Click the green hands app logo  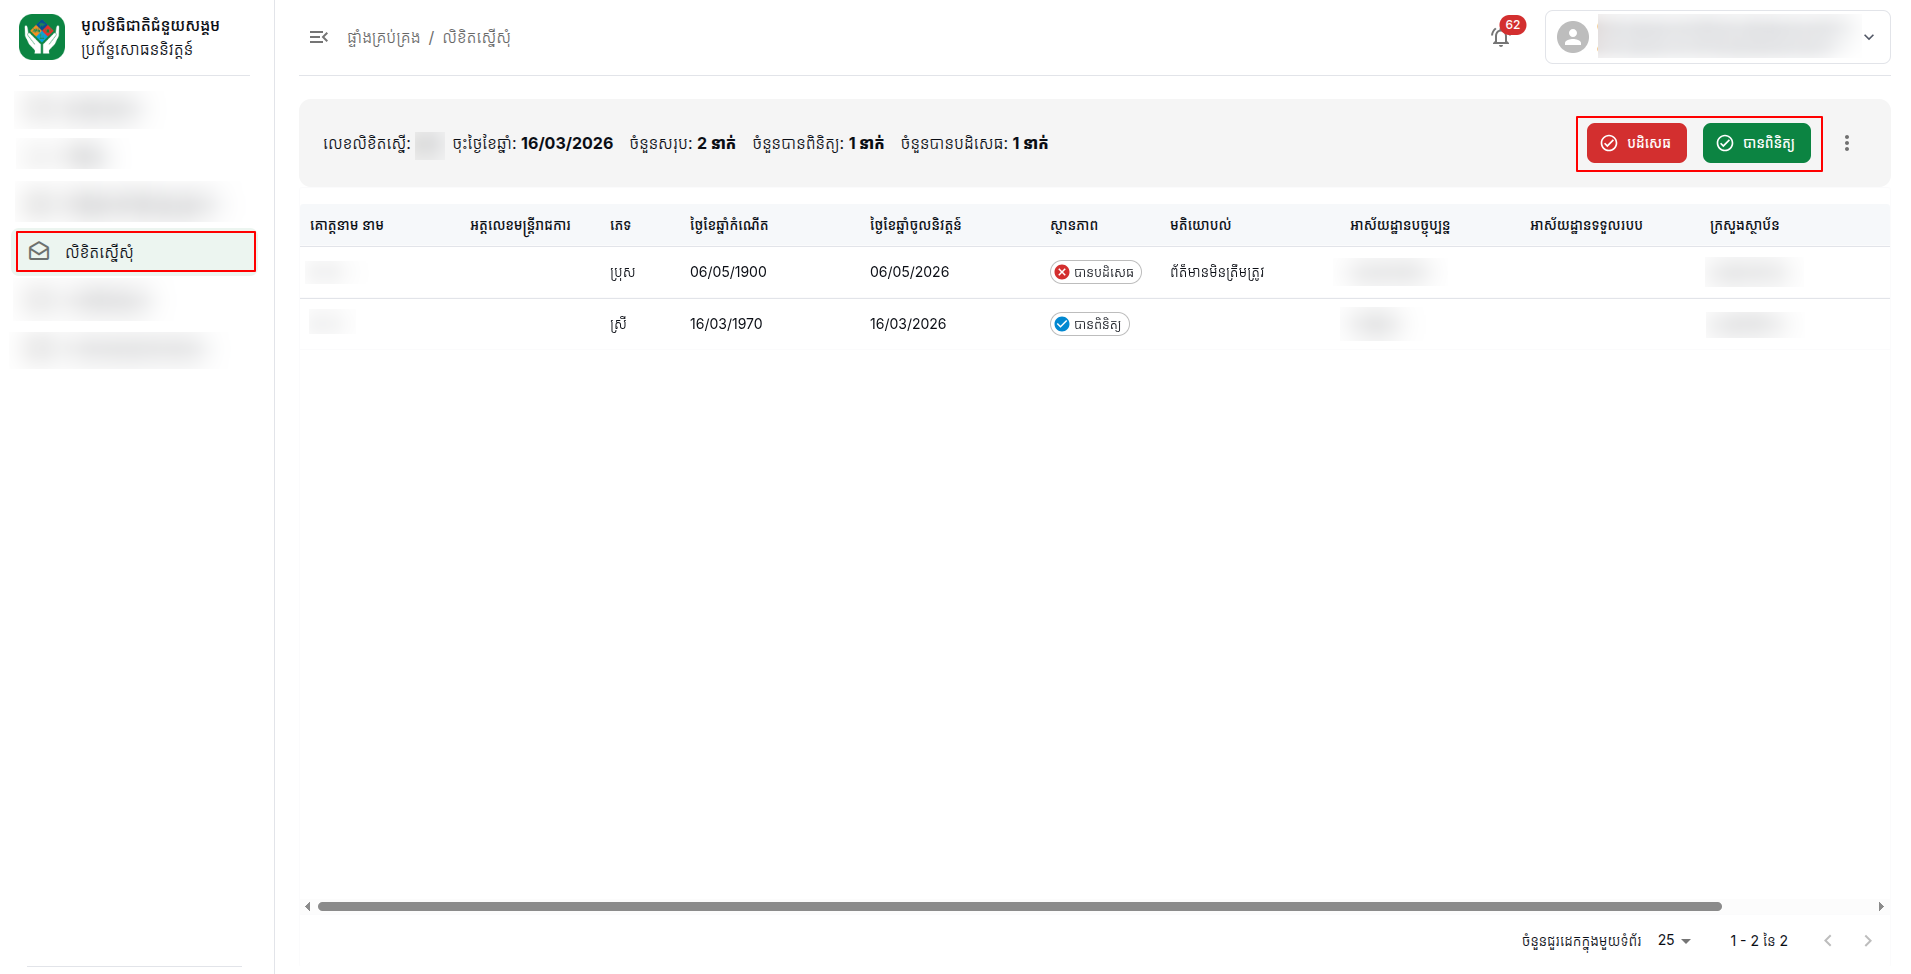[x=42, y=37]
